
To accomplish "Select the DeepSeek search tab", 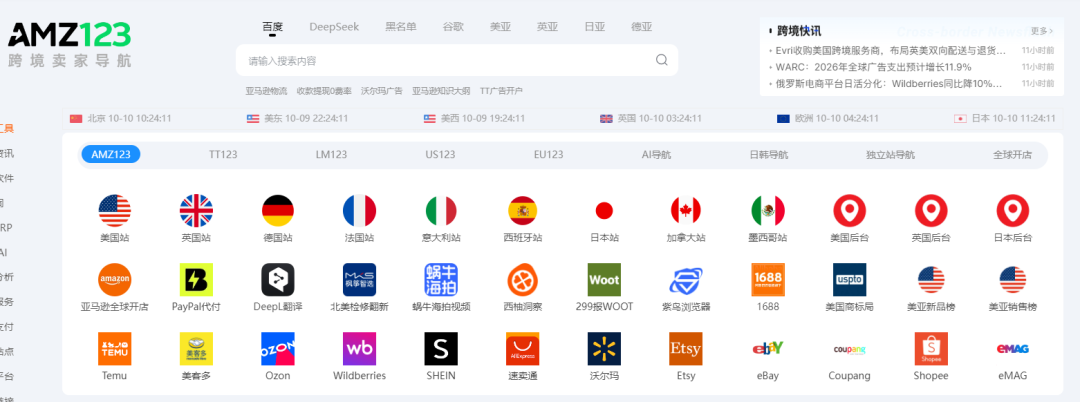I will tap(334, 27).
